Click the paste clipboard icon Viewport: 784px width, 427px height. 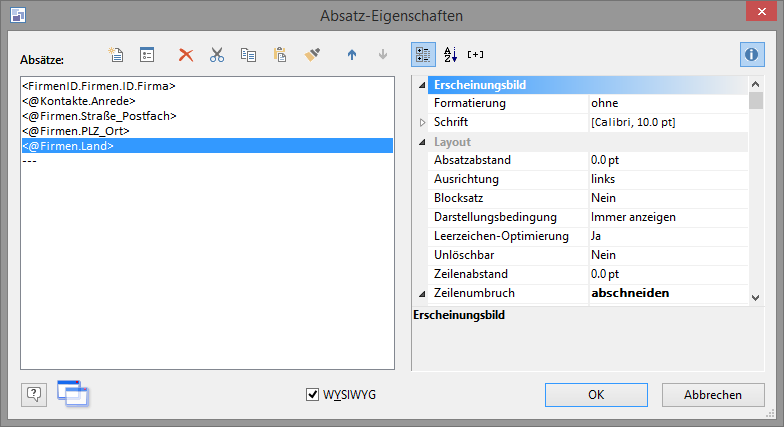pyautogui.click(x=280, y=56)
